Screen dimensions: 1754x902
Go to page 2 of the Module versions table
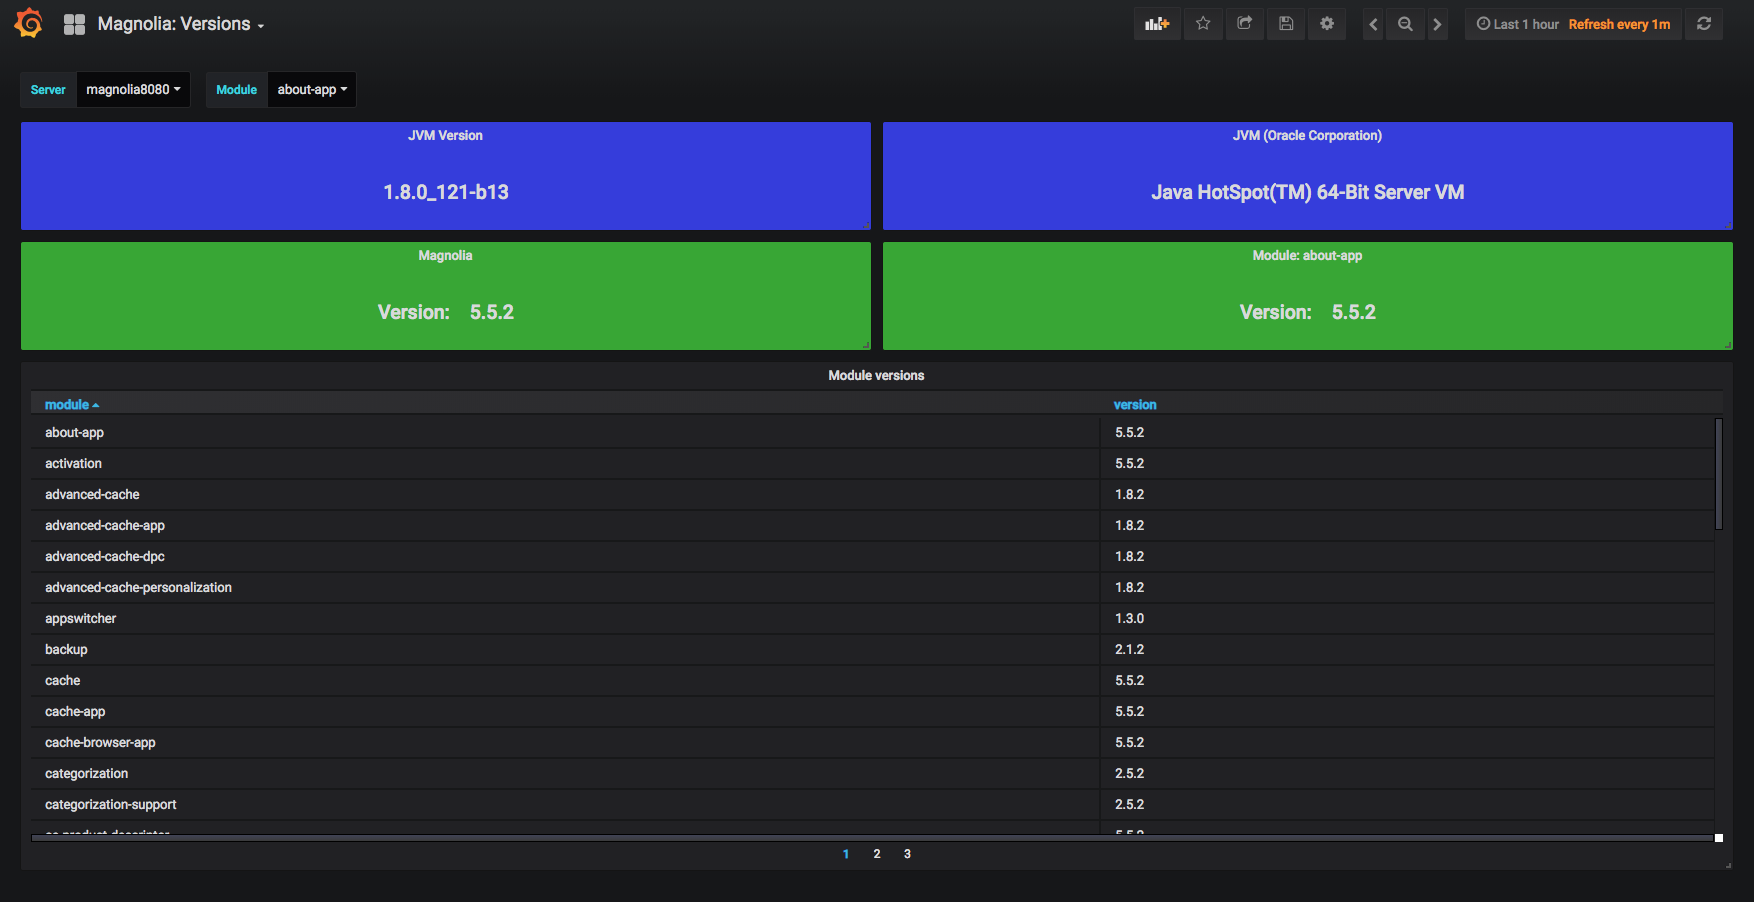click(x=876, y=854)
